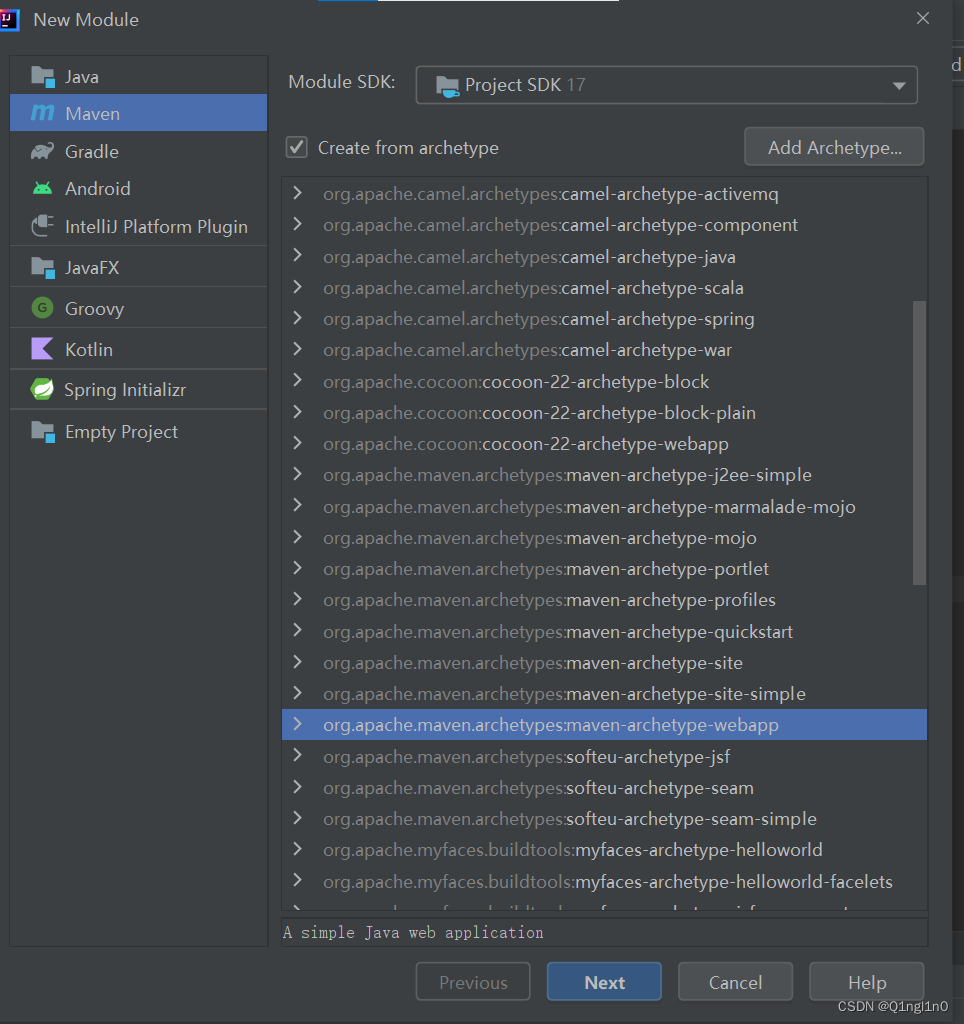Select maven-archetype-site-simple archetype
The height and width of the screenshot is (1024, 964).
pyautogui.click(x=604, y=694)
